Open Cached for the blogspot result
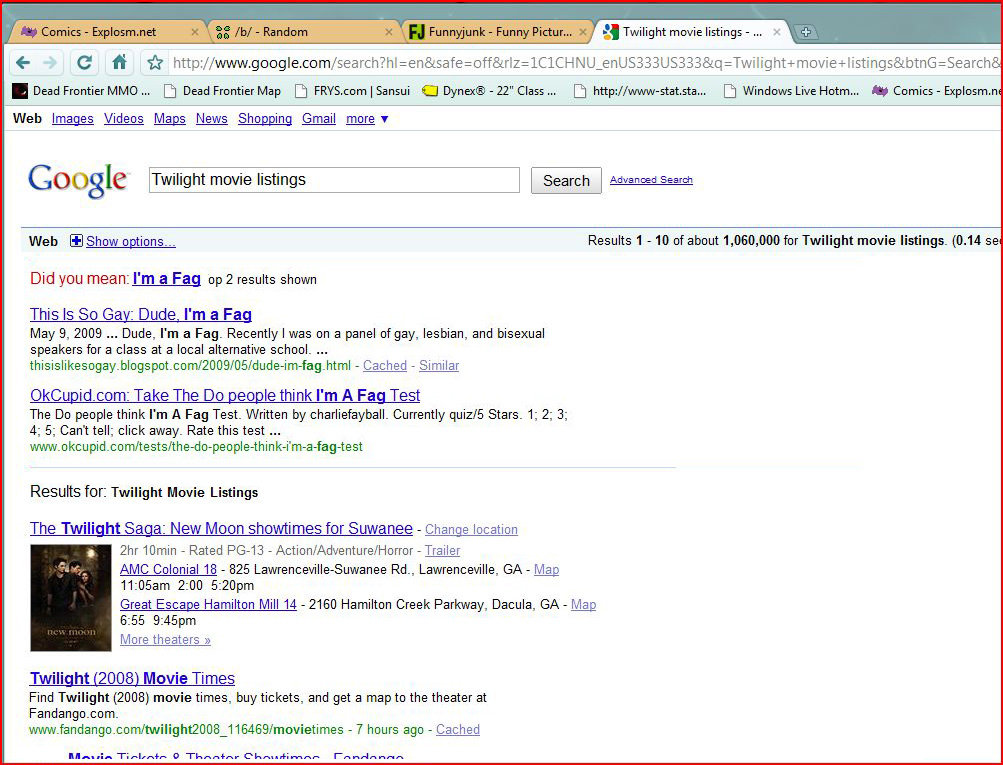 point(384,365)
